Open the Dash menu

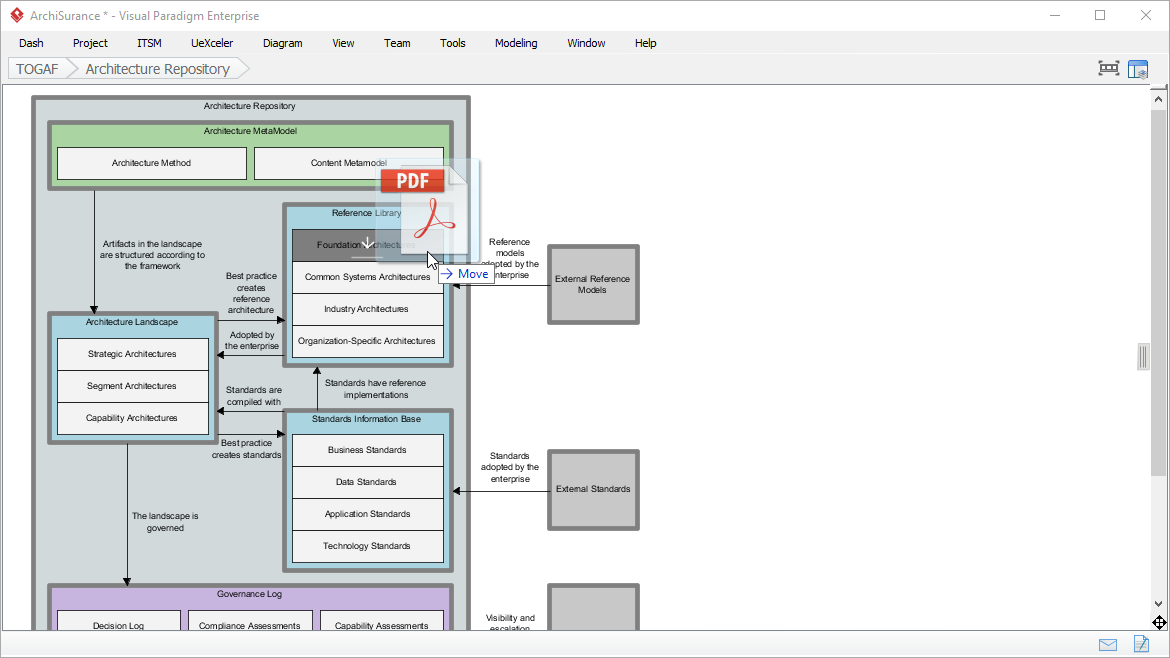click(31, 43)
